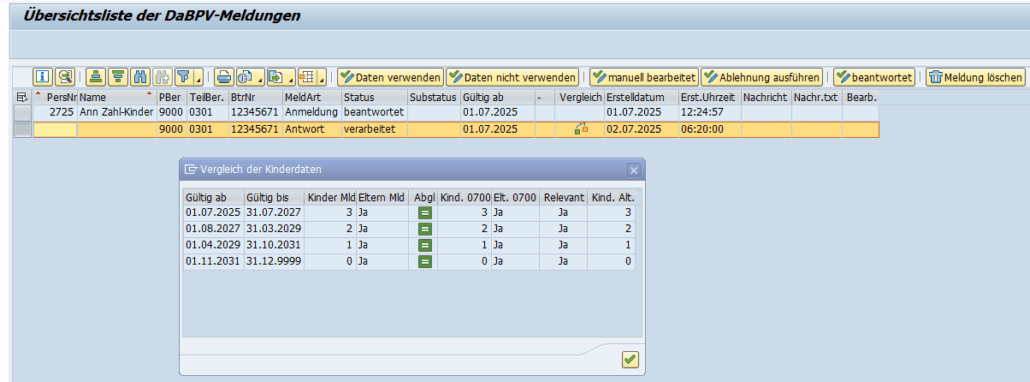Click Gültig ab cell 01.04.2029

[x=213, y=245]
